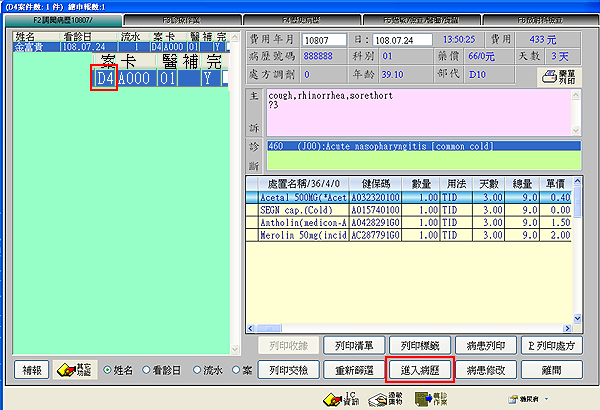
Task: Open the F3 tab
Action: (x=180, y=18)
